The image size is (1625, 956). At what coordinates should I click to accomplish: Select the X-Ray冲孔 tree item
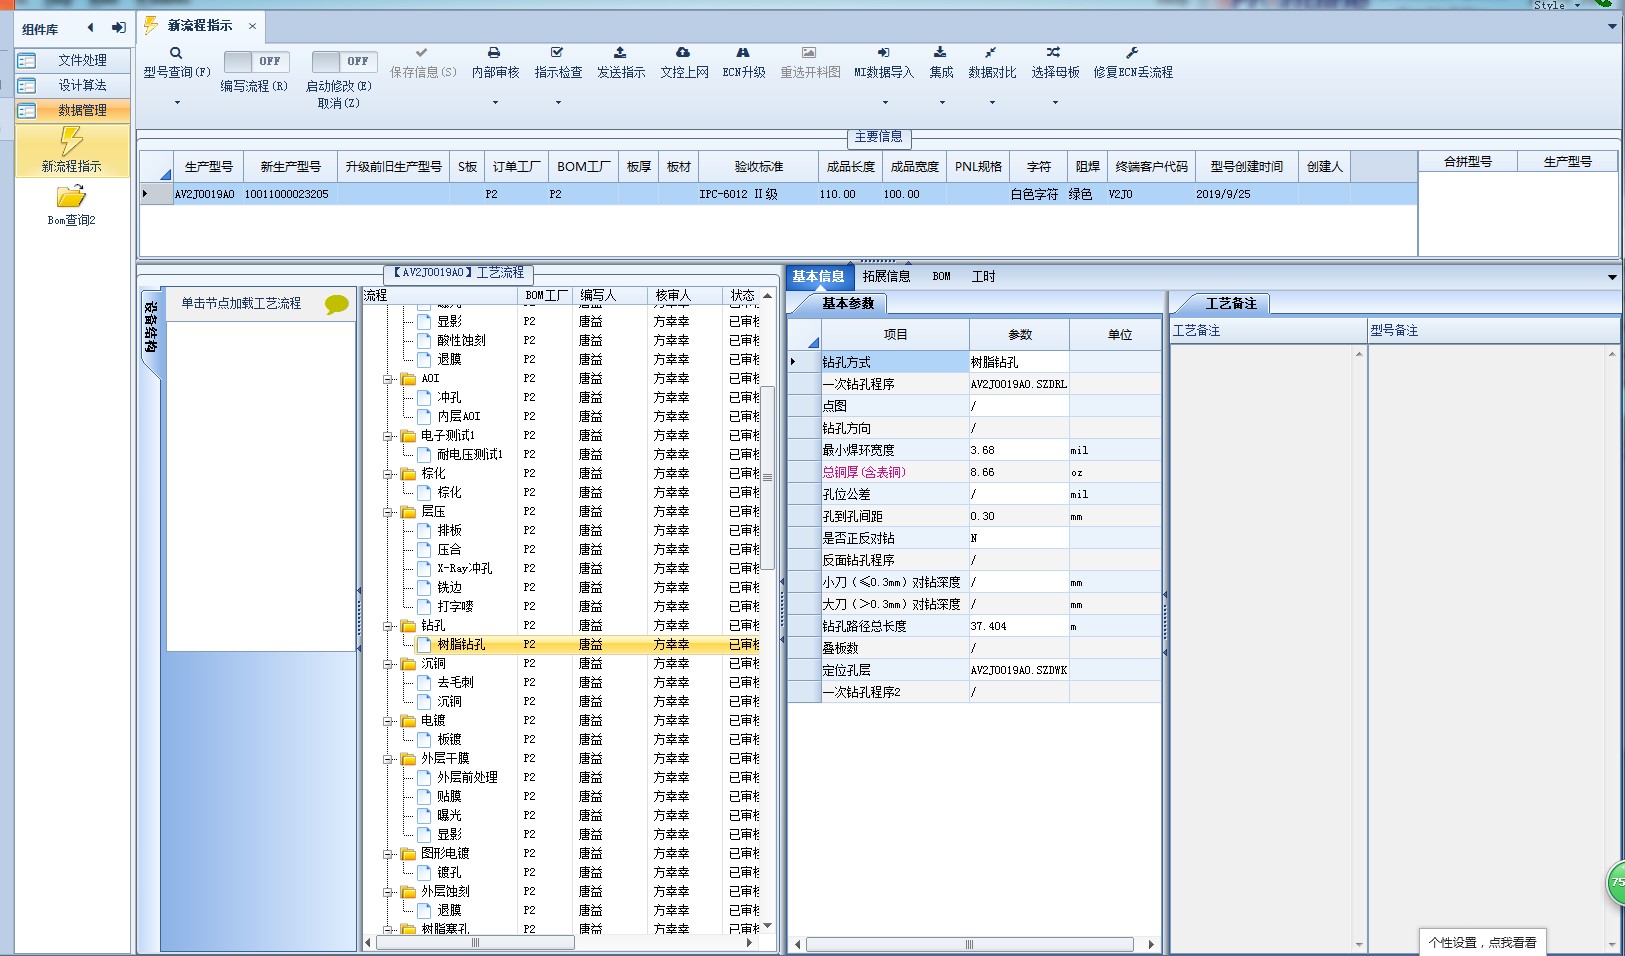pyautogui.click(x=465, y=569)
